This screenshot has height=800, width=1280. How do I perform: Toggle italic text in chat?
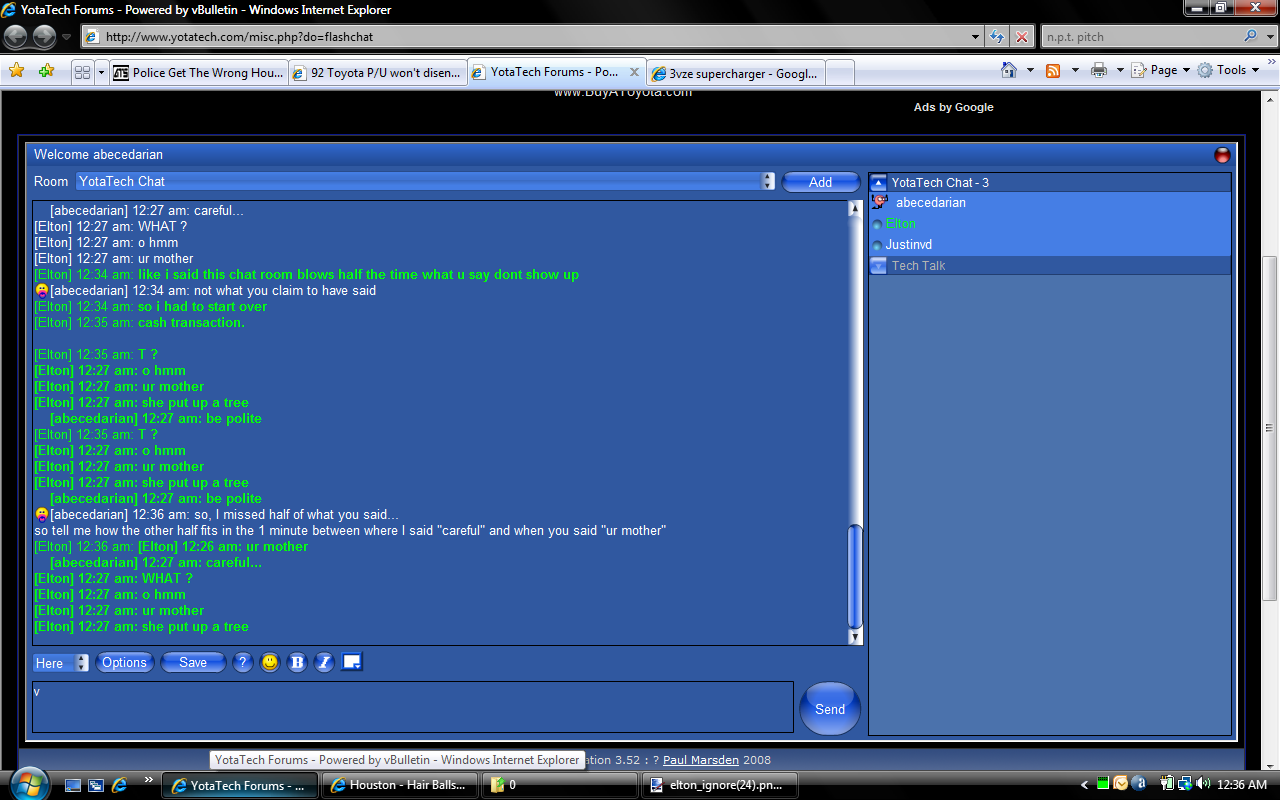(324, 662)
